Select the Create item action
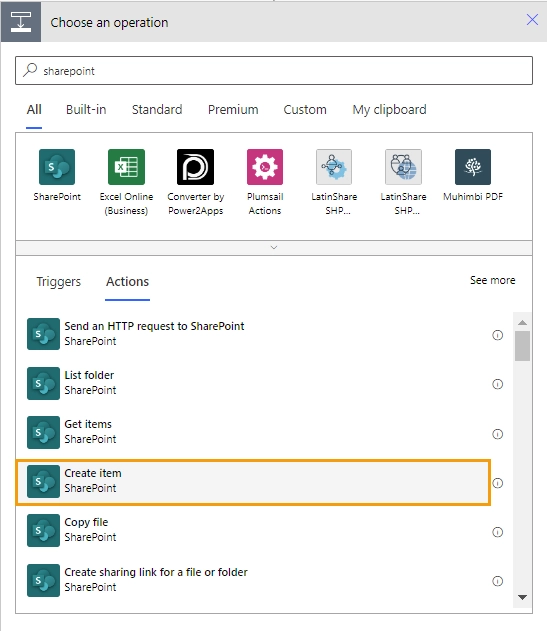The image size is (547, 631). click(x=253, y=482)
